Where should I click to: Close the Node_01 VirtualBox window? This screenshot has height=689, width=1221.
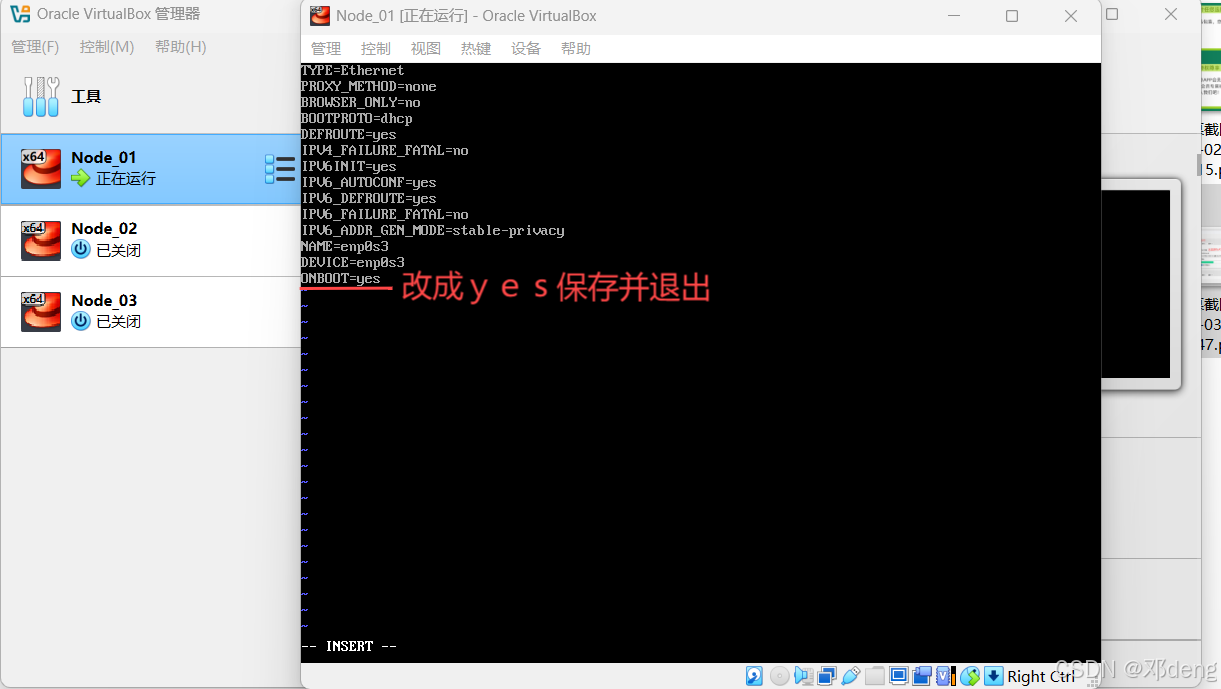[x=1071, y=16]
